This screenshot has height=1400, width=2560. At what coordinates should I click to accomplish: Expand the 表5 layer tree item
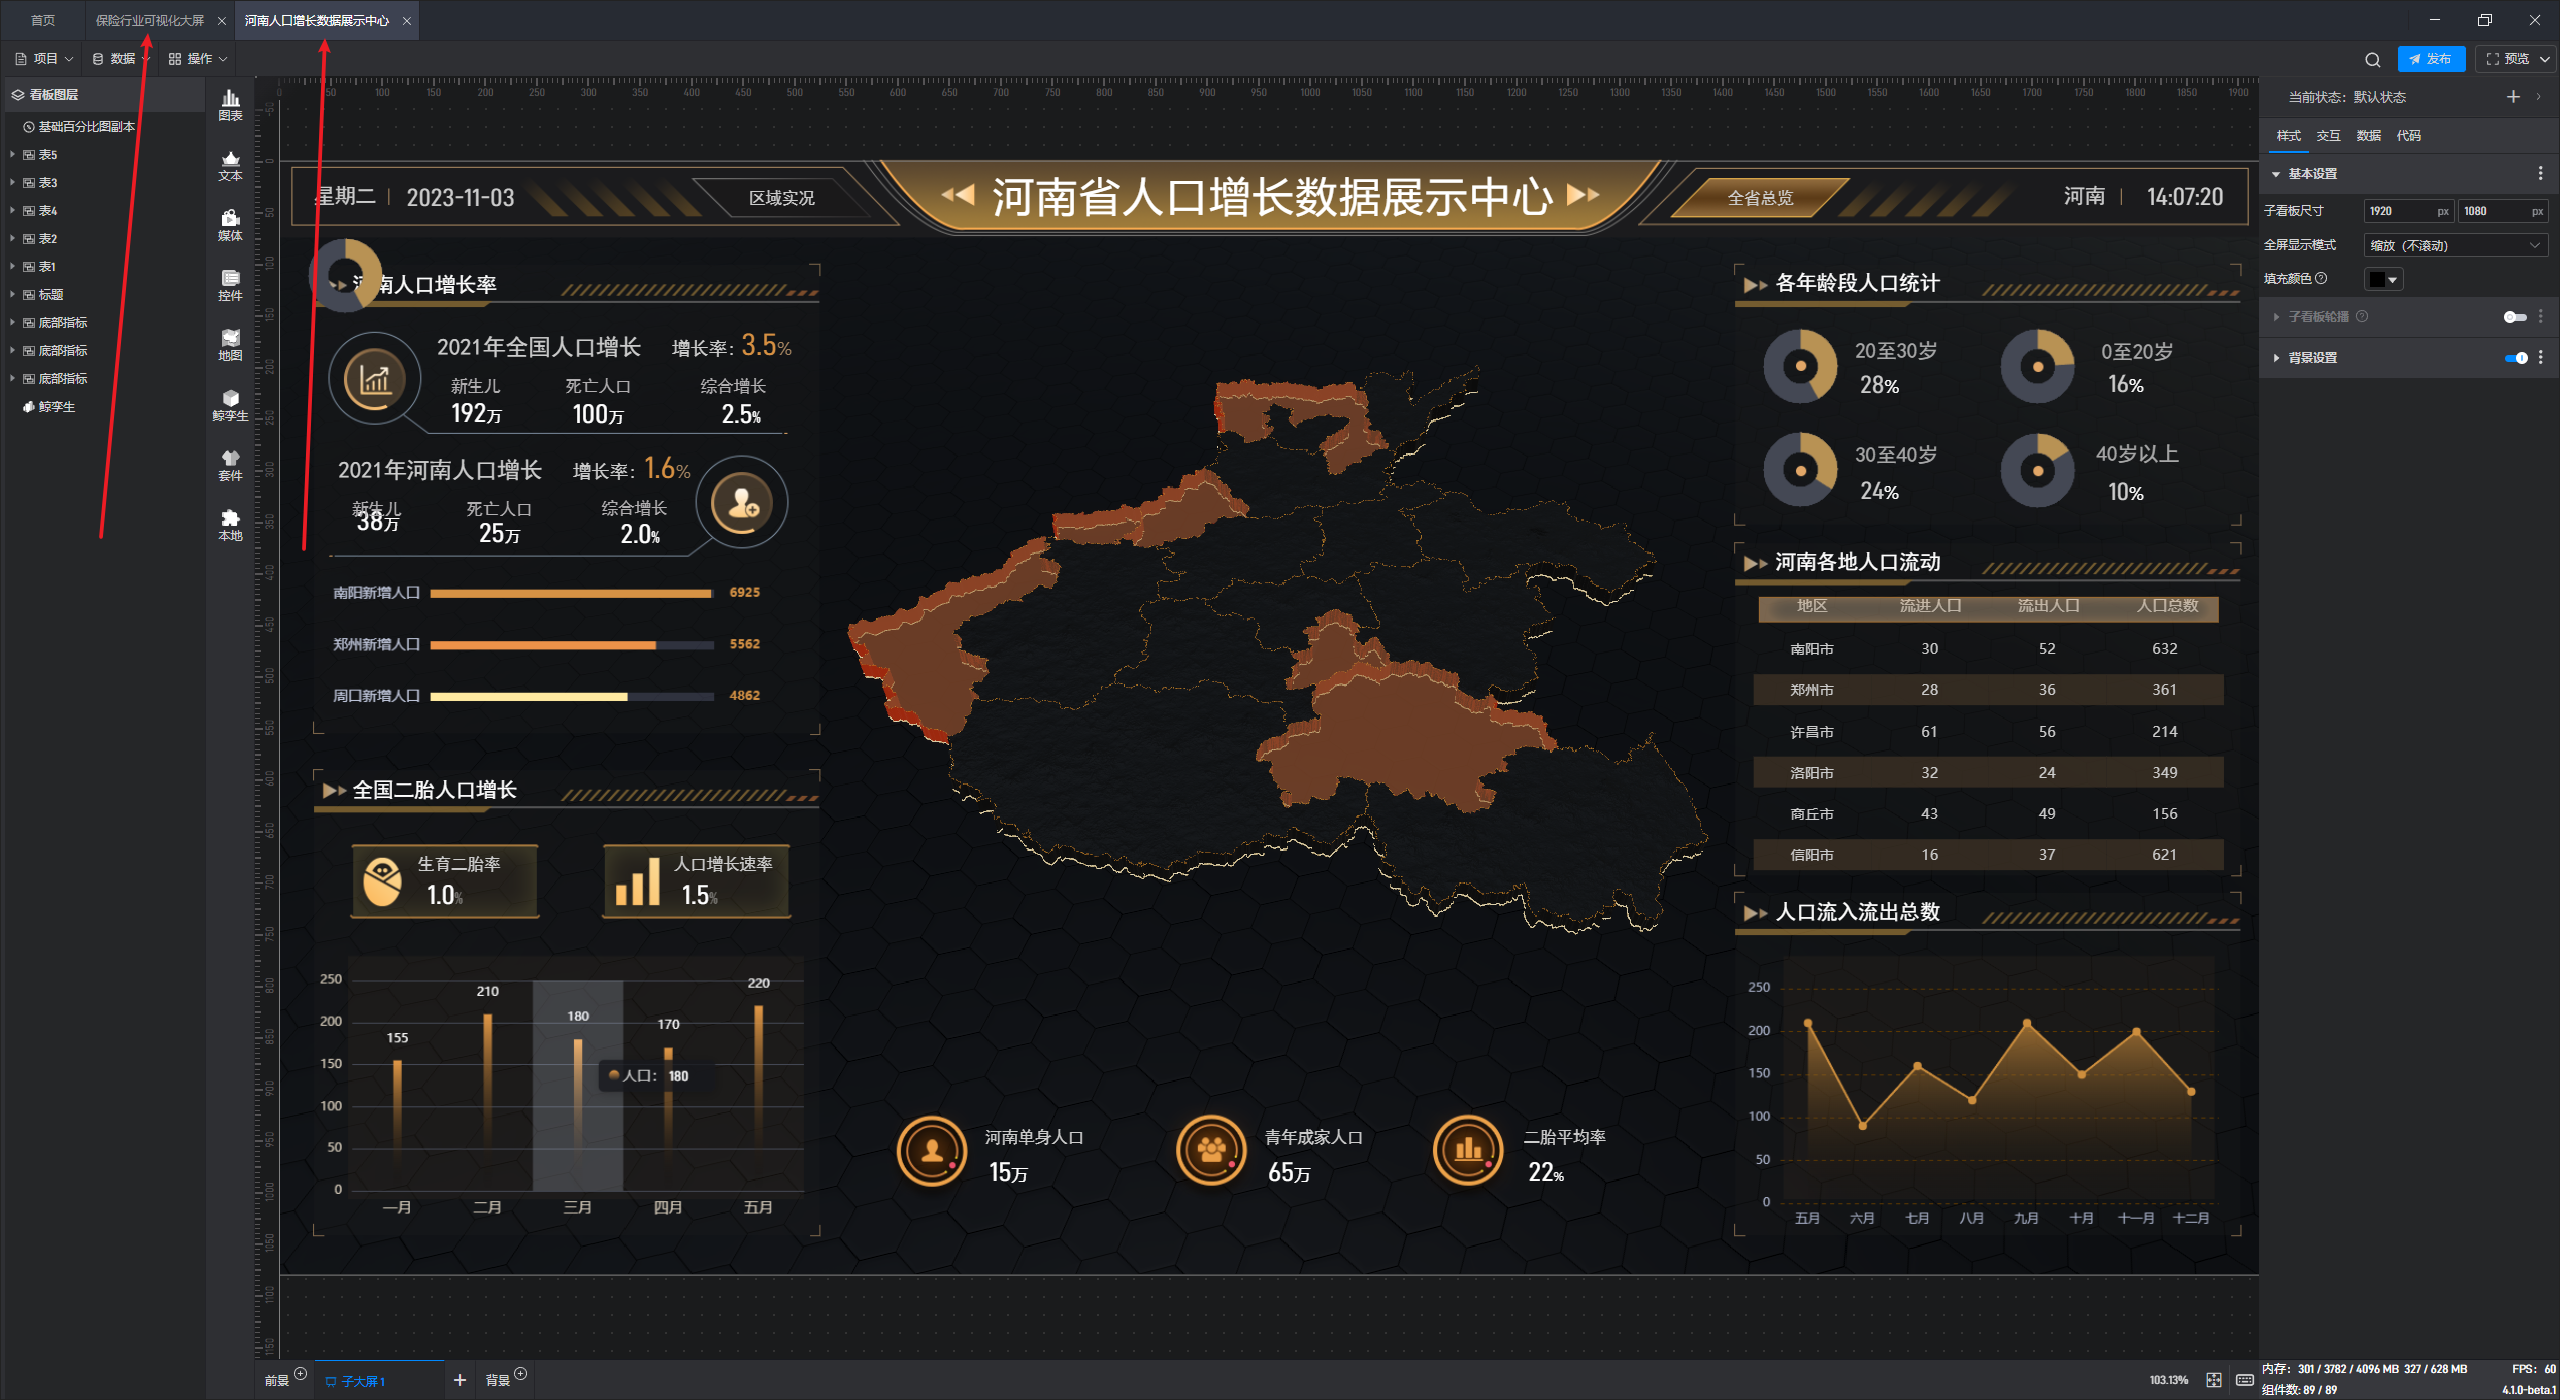(x=12, y=155)
